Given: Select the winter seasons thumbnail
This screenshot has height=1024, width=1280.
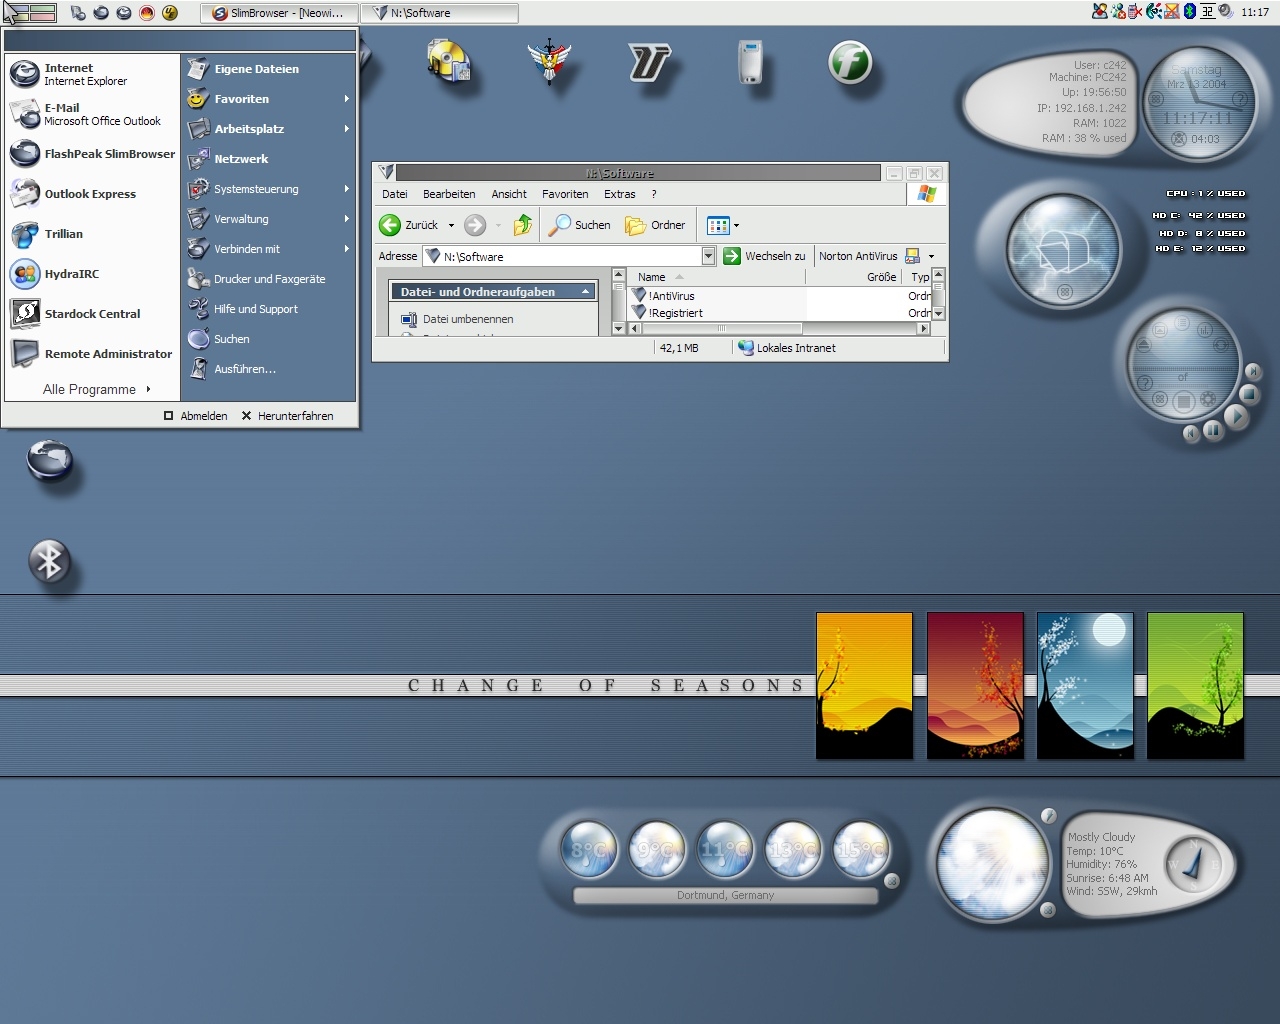Looking at the screenshot, I should (x=1085, y=686).
